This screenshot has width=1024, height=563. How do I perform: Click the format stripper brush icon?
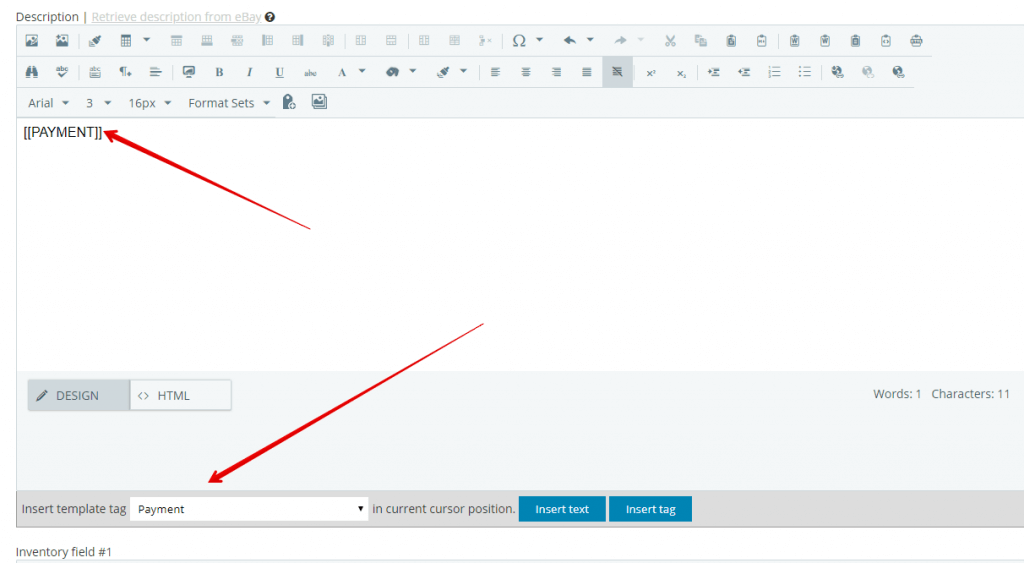(x=95, y=40)
